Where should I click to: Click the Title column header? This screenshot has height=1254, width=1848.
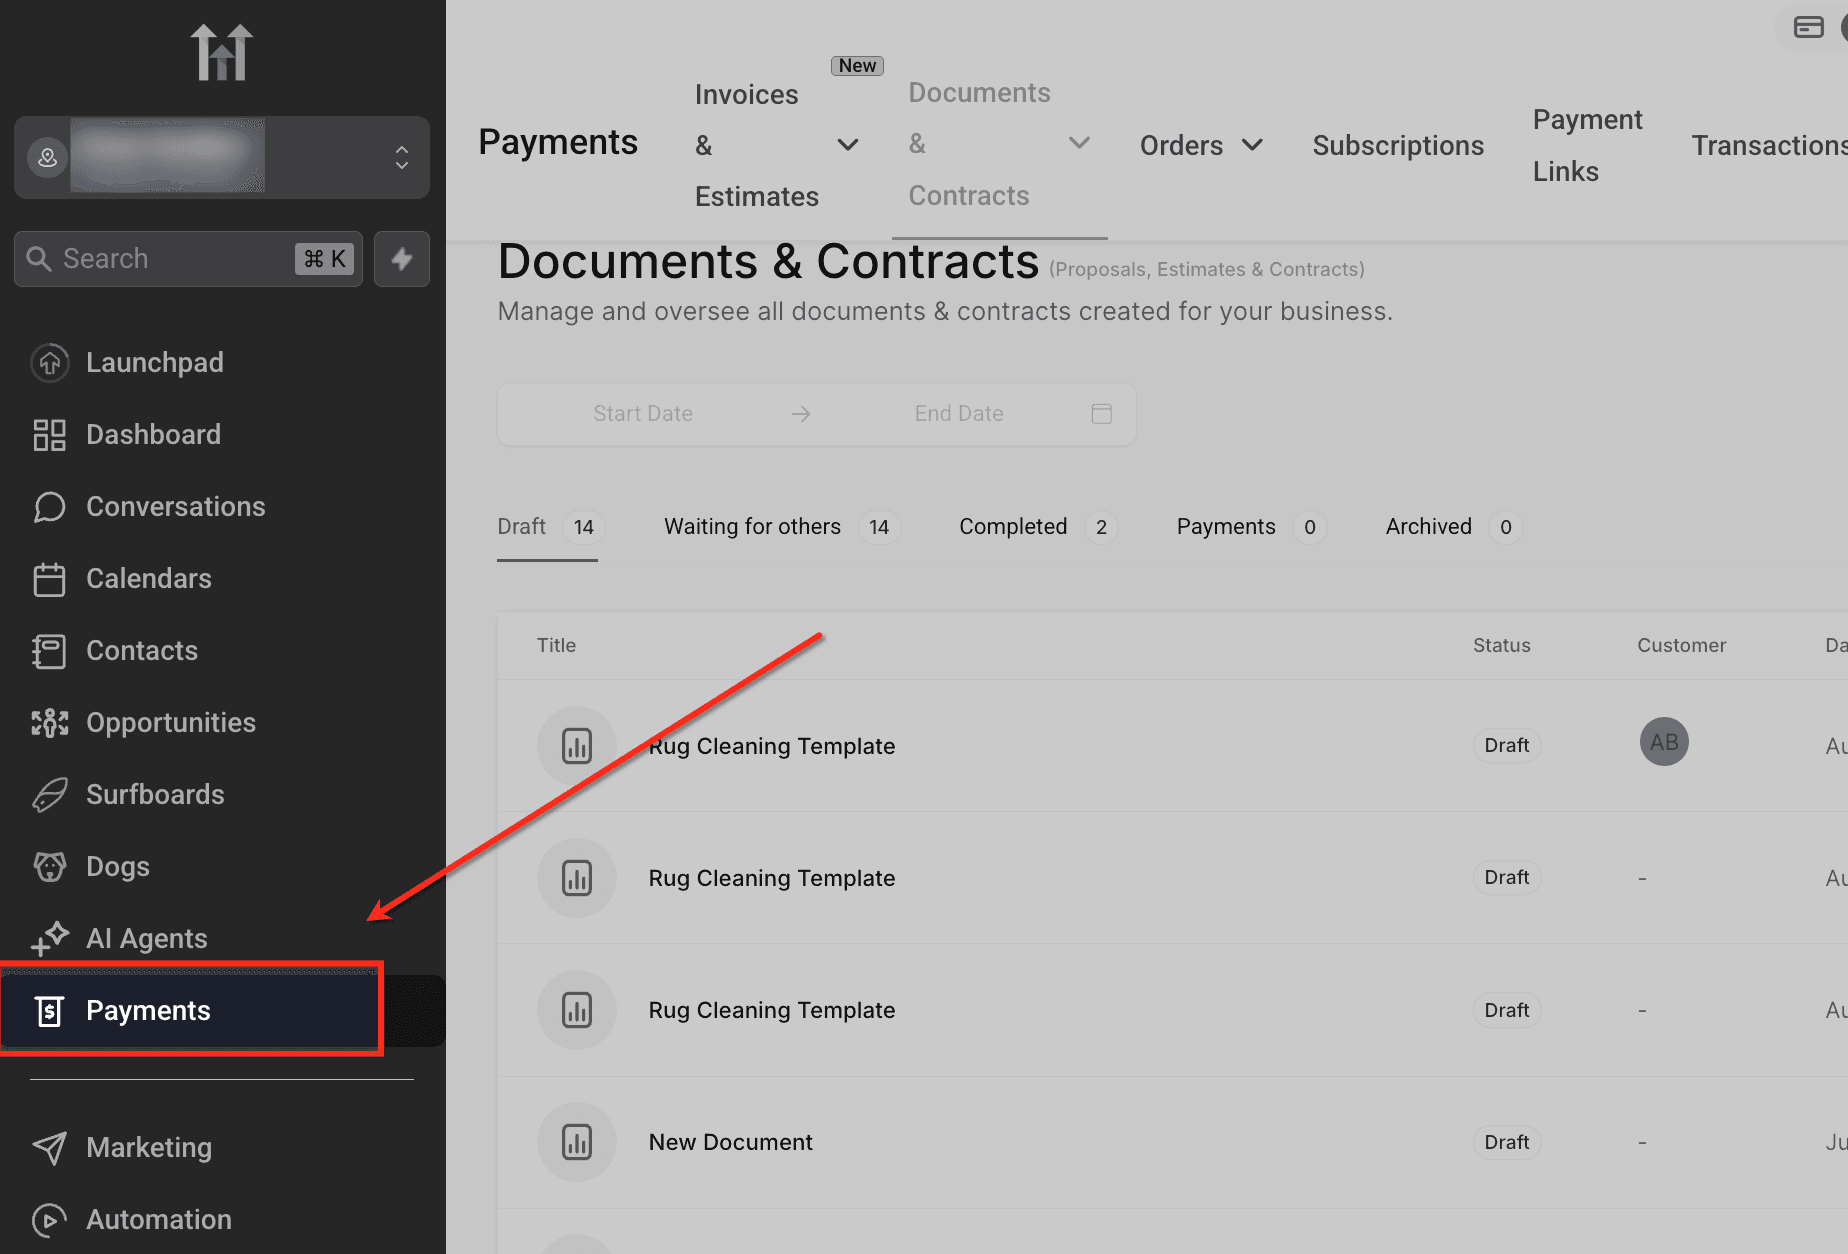point(556,645)
